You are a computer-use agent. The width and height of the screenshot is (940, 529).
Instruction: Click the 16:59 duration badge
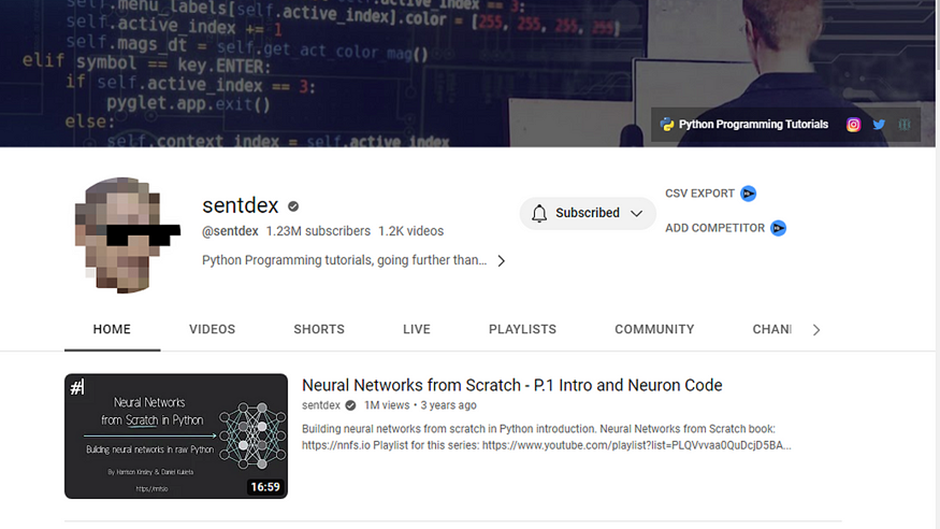(x=265, y=486)
